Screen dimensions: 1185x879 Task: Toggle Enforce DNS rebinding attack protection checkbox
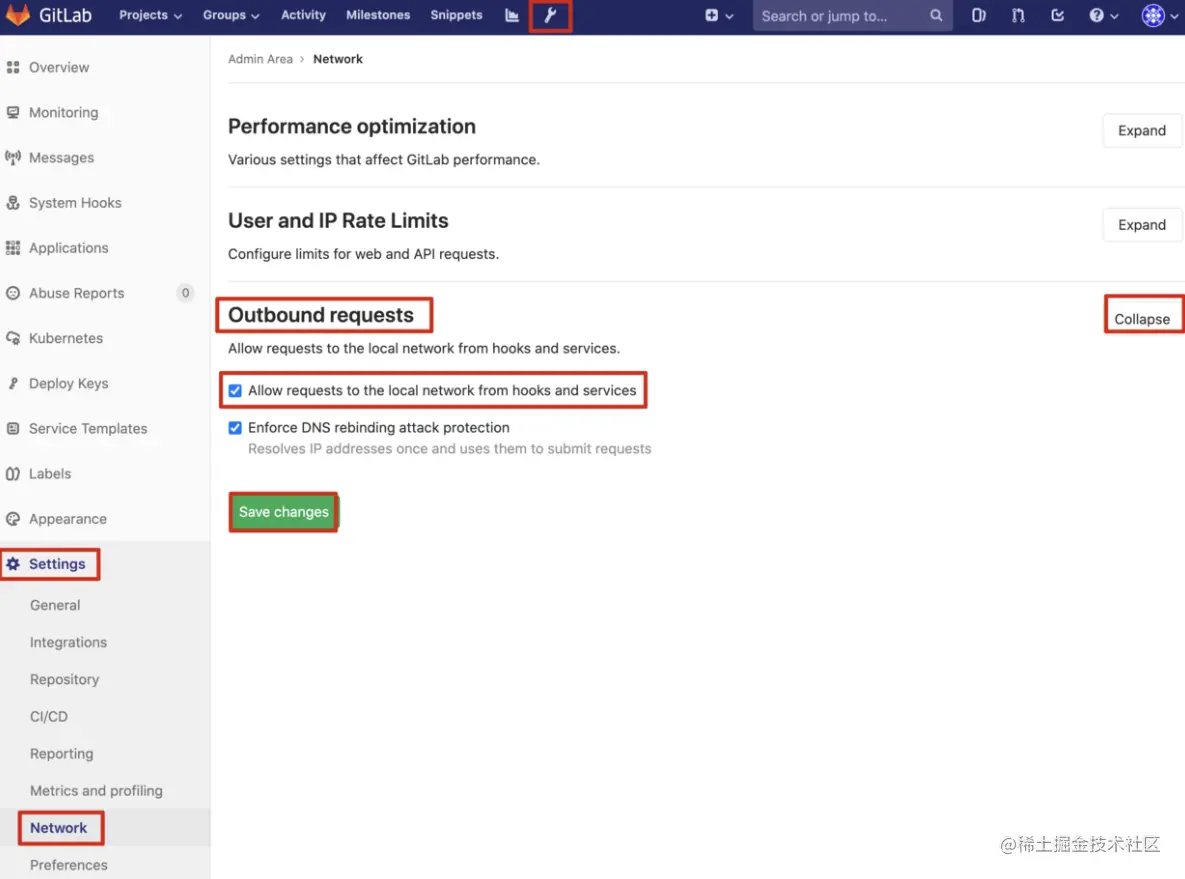coord(235,428)
